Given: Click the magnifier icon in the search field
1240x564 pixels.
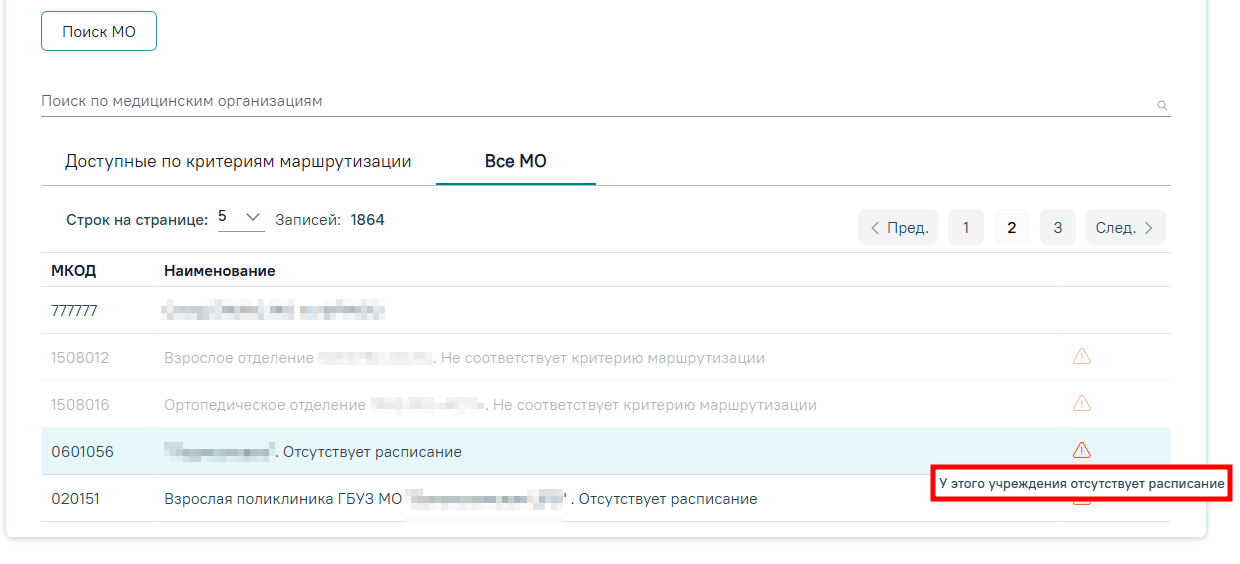Looking at the screenshot, I should (x=1162, y=105).
